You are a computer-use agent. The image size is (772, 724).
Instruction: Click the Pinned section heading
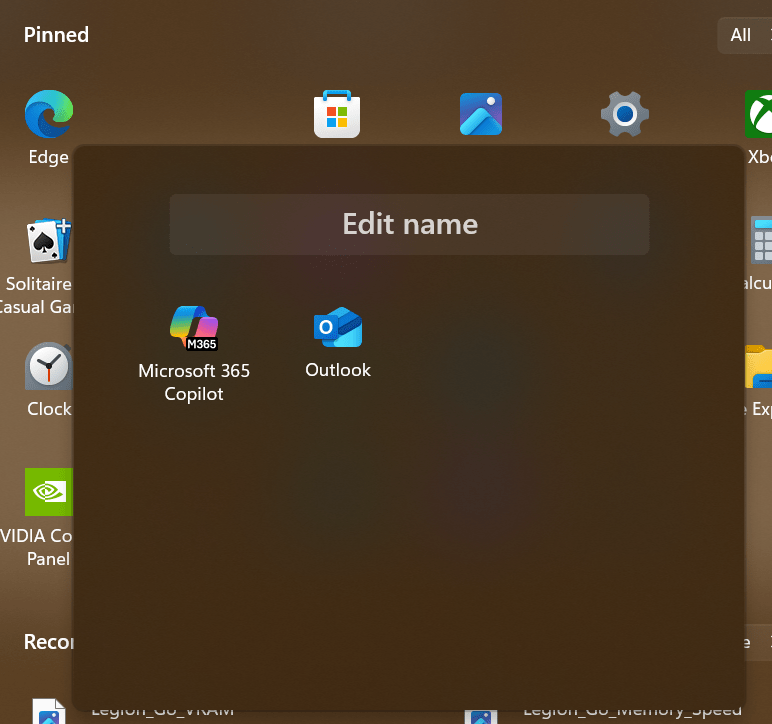(56, 35)
